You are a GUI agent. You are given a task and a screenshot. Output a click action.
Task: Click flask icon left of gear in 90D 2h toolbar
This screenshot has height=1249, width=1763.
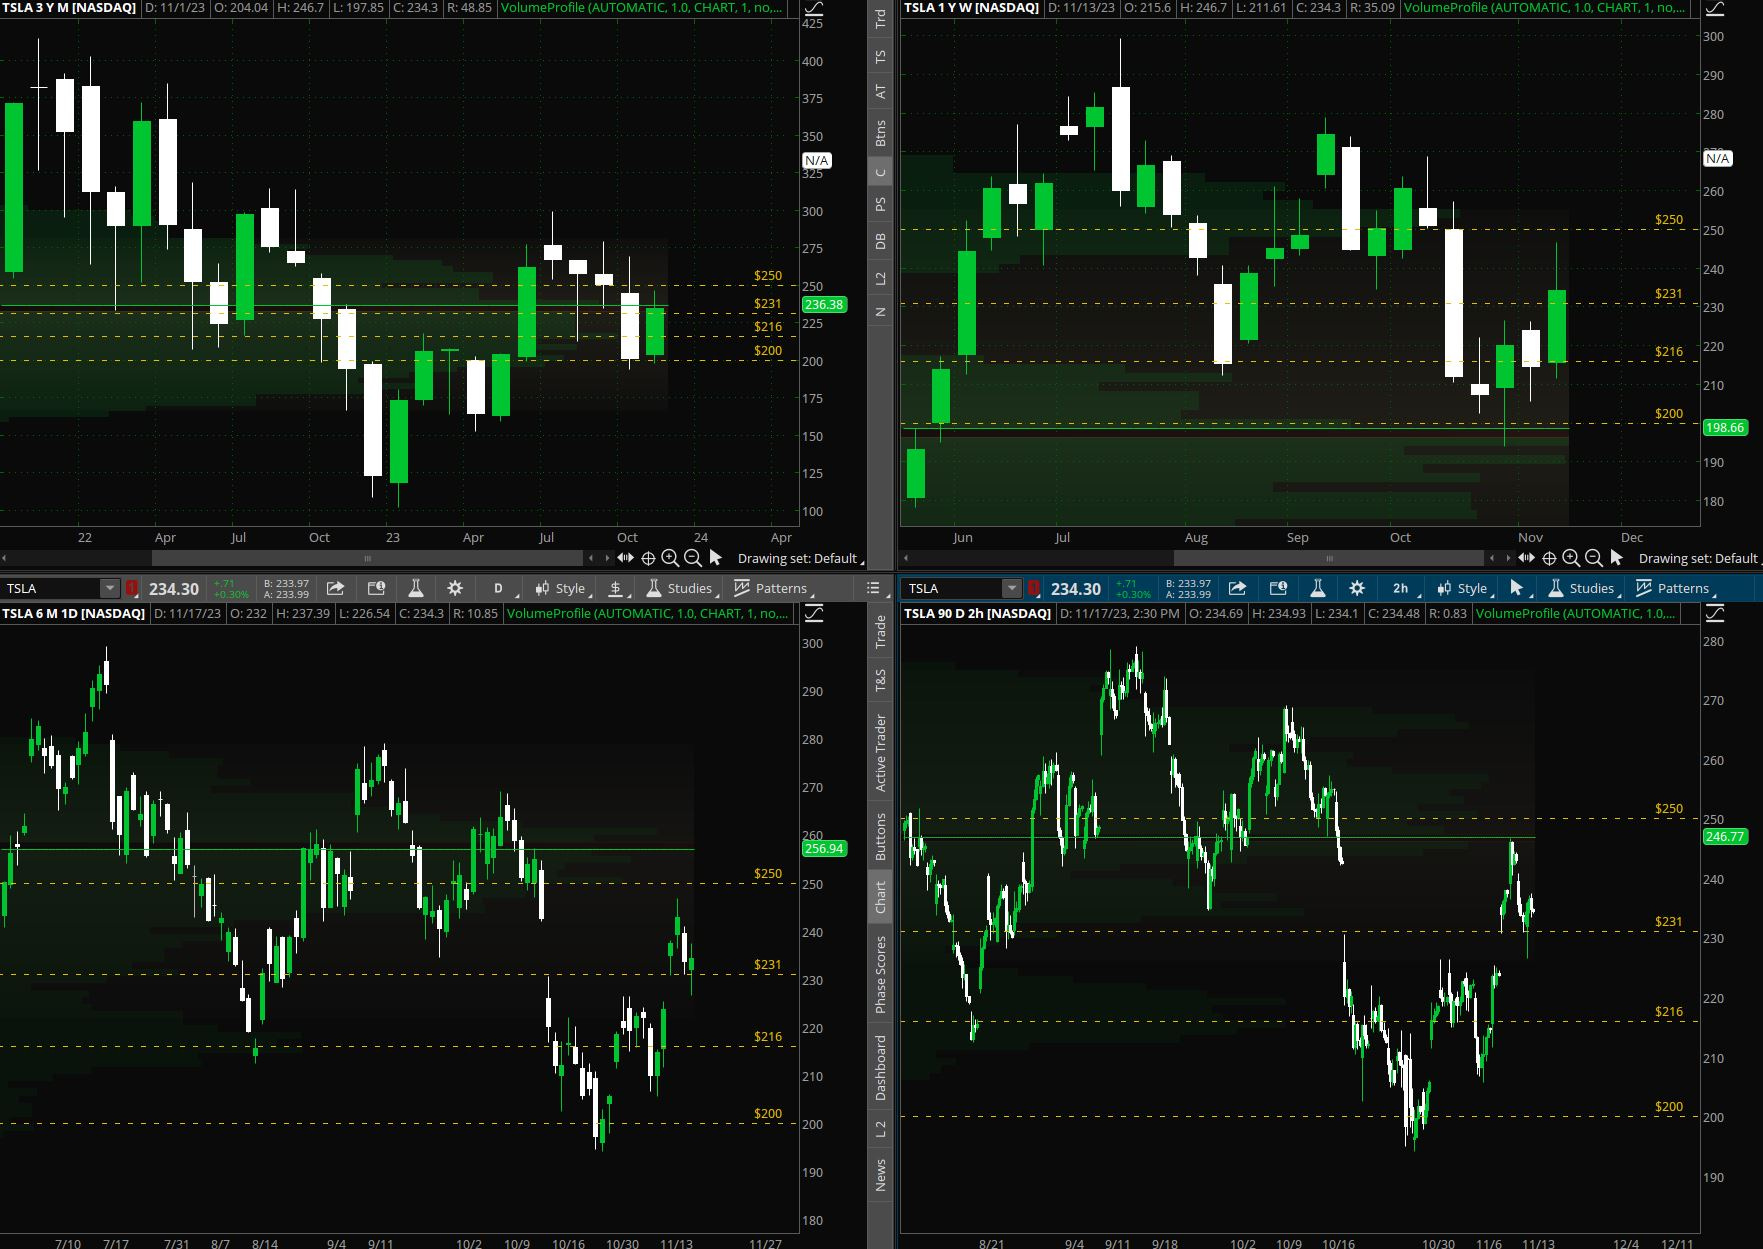point(1317,588)
